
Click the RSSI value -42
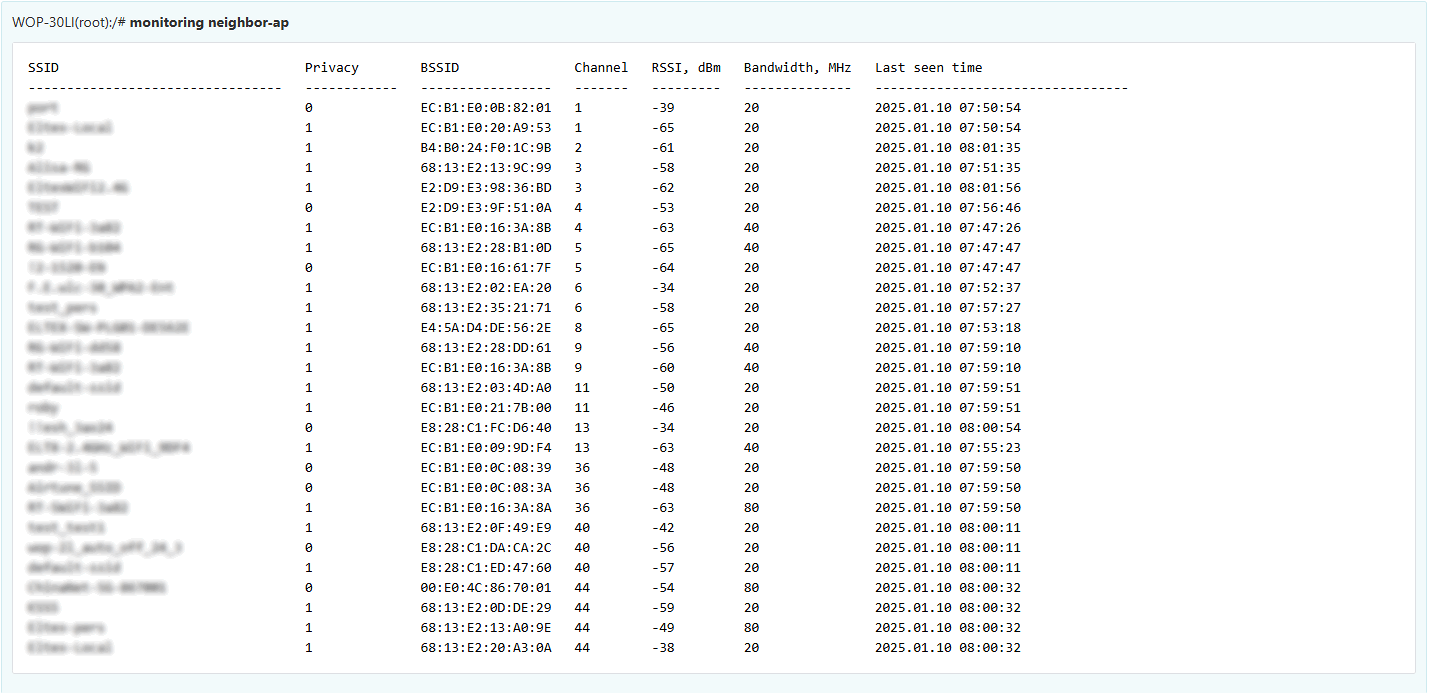[x=663, y=528]
